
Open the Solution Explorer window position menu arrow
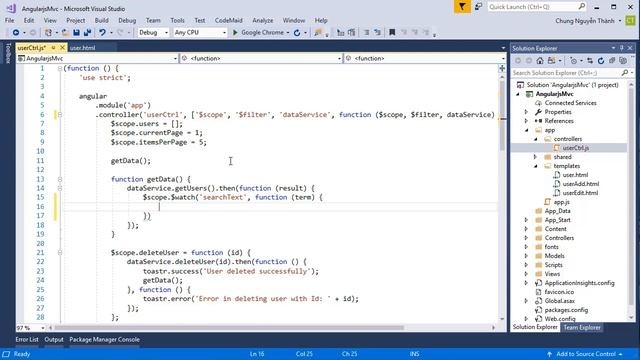pyautogui.click(x=613, y=48)
